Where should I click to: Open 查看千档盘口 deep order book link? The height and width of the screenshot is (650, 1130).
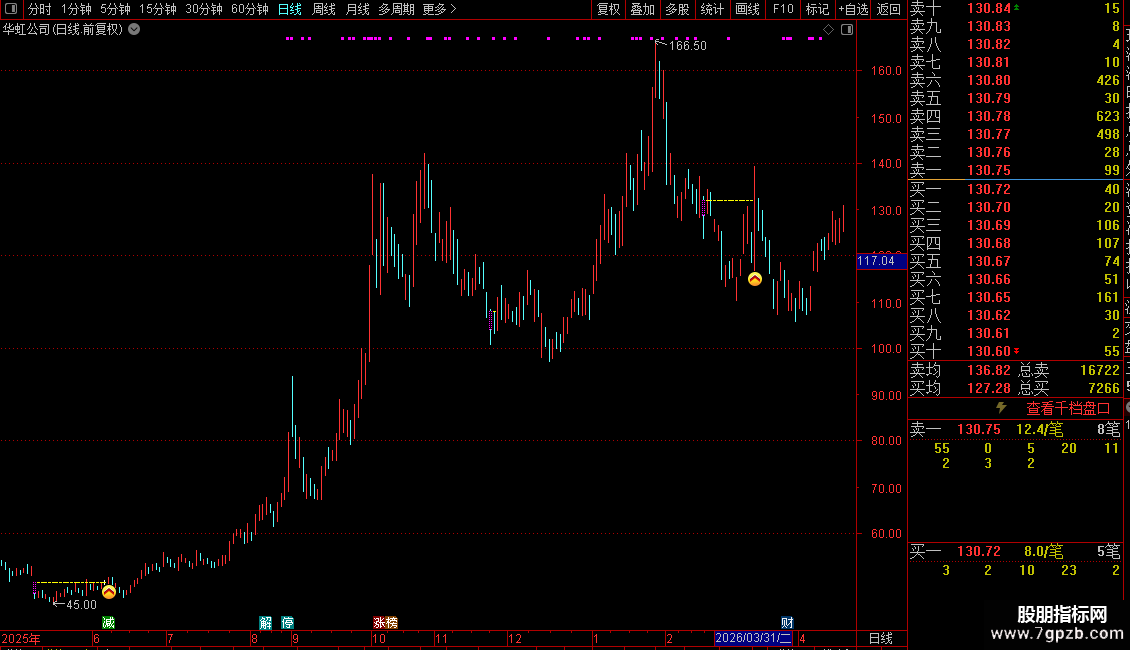tap(1067, 409)
